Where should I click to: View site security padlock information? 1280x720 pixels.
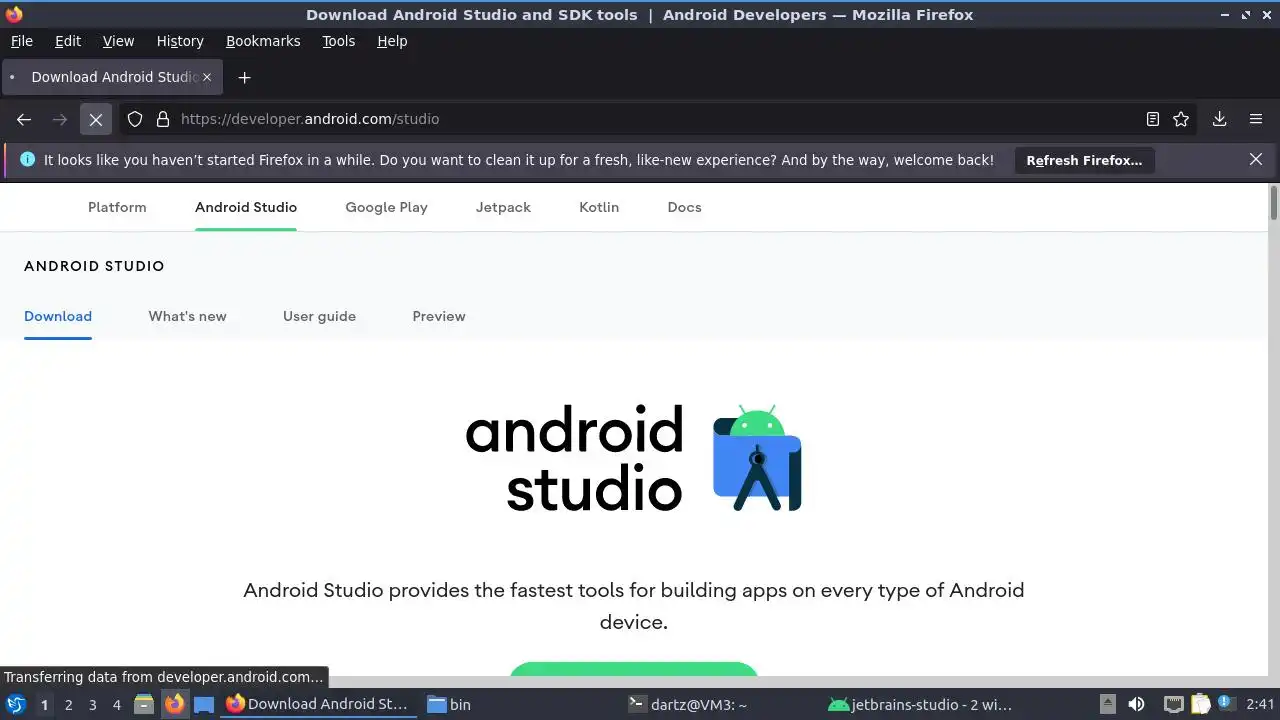163,119
